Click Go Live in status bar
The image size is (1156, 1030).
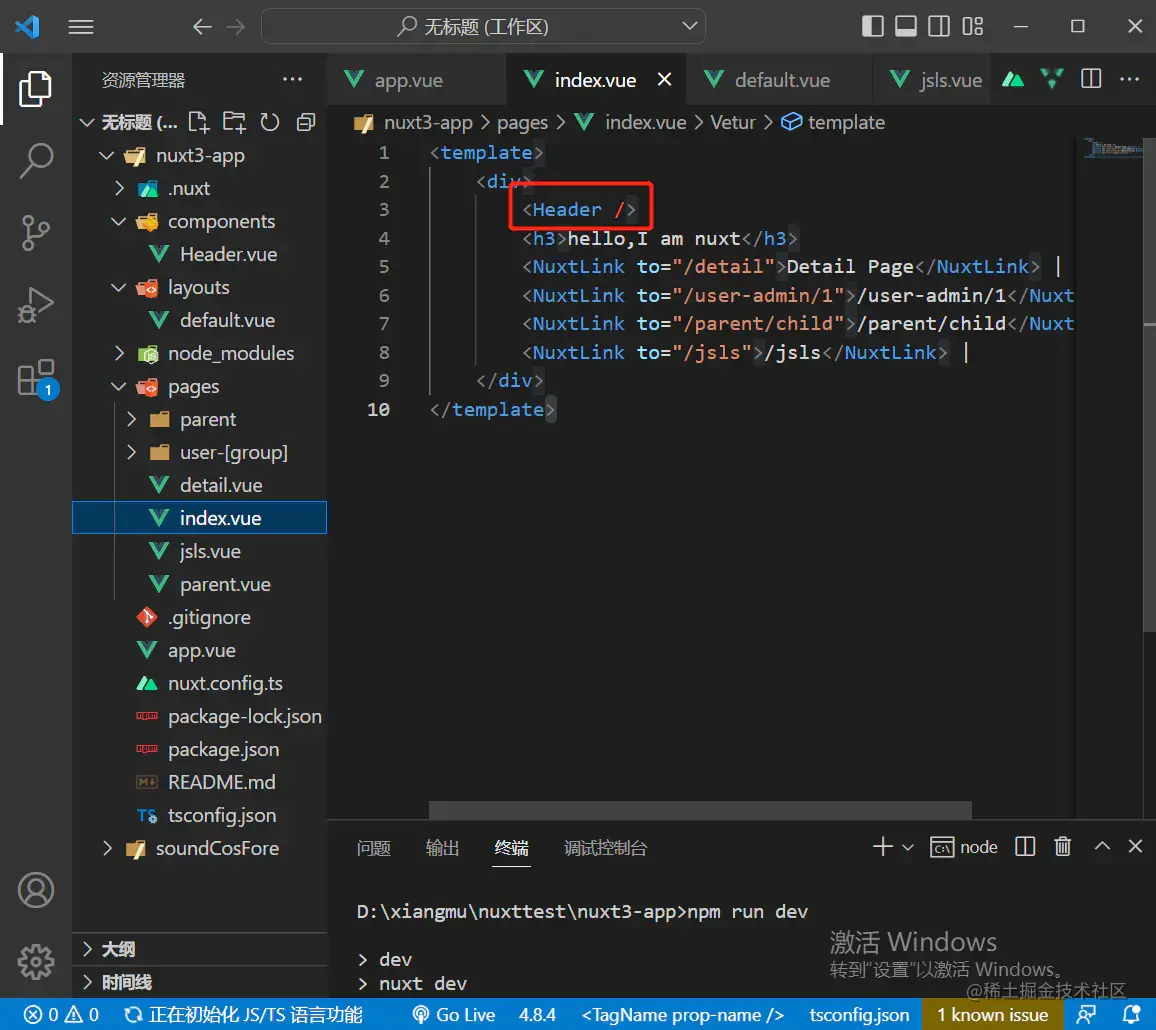pyautogui.click(x=453, y=1015)
